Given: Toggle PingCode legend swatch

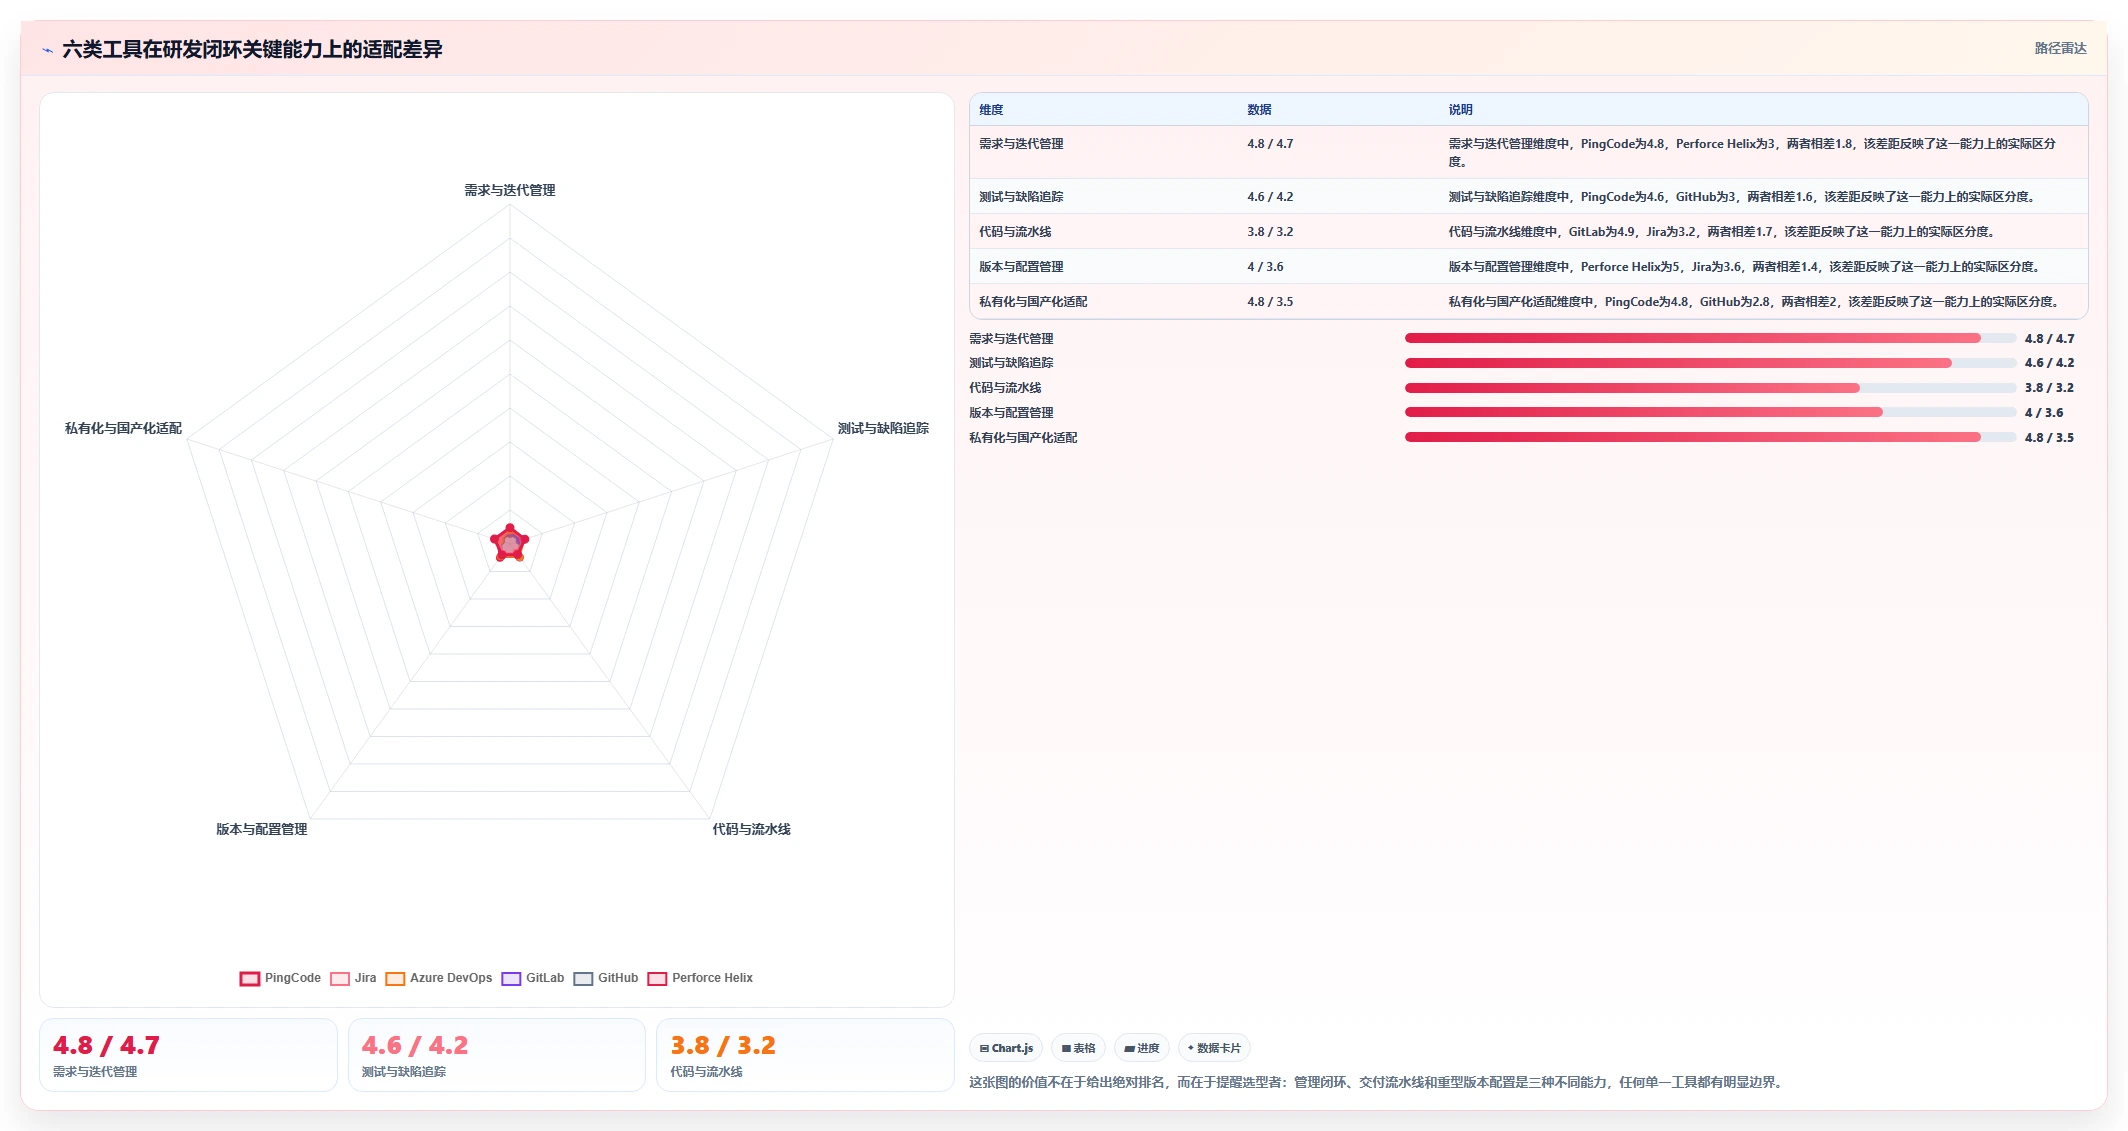Looking at the screenshot, I should (x=250, y=978).
